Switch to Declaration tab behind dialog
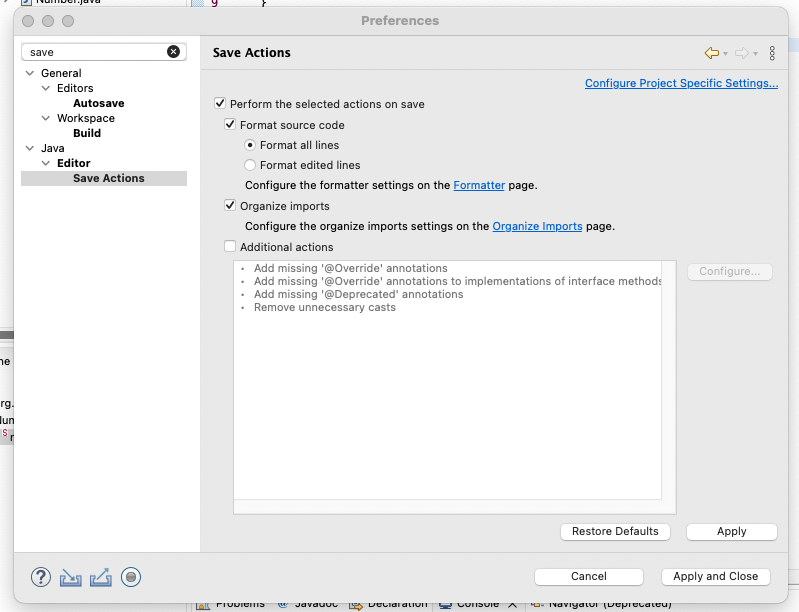799x612 pixels. click(389, 605)
